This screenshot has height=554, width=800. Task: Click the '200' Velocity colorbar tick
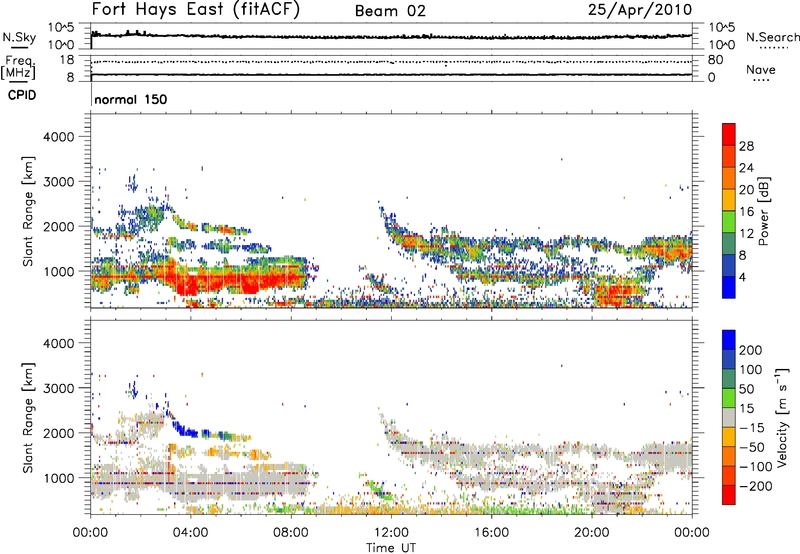tap(751, 350)
